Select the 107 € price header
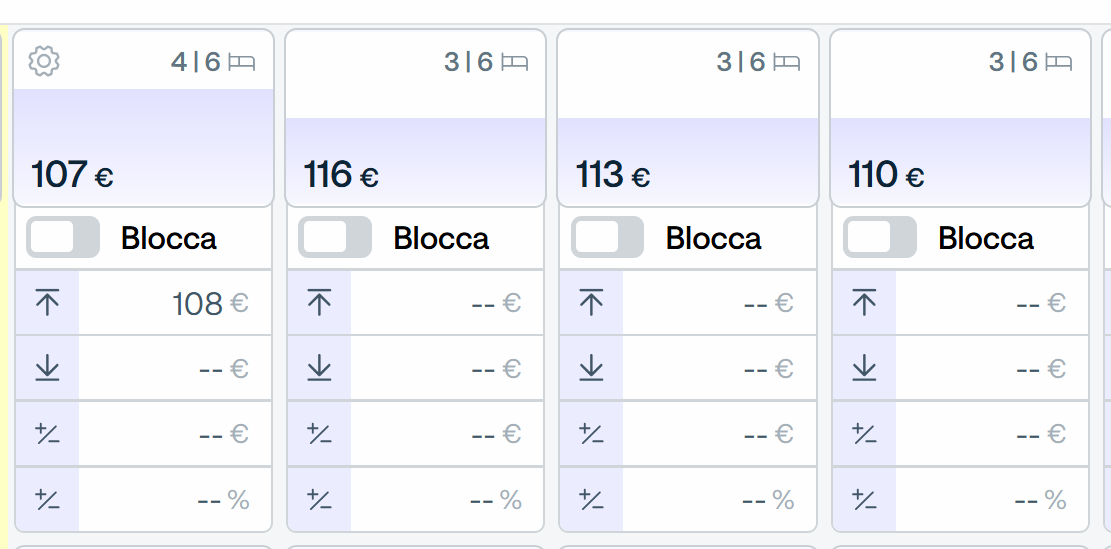Screen dimensions: 1111x549 pyautogui.click(x=72, y=174)
